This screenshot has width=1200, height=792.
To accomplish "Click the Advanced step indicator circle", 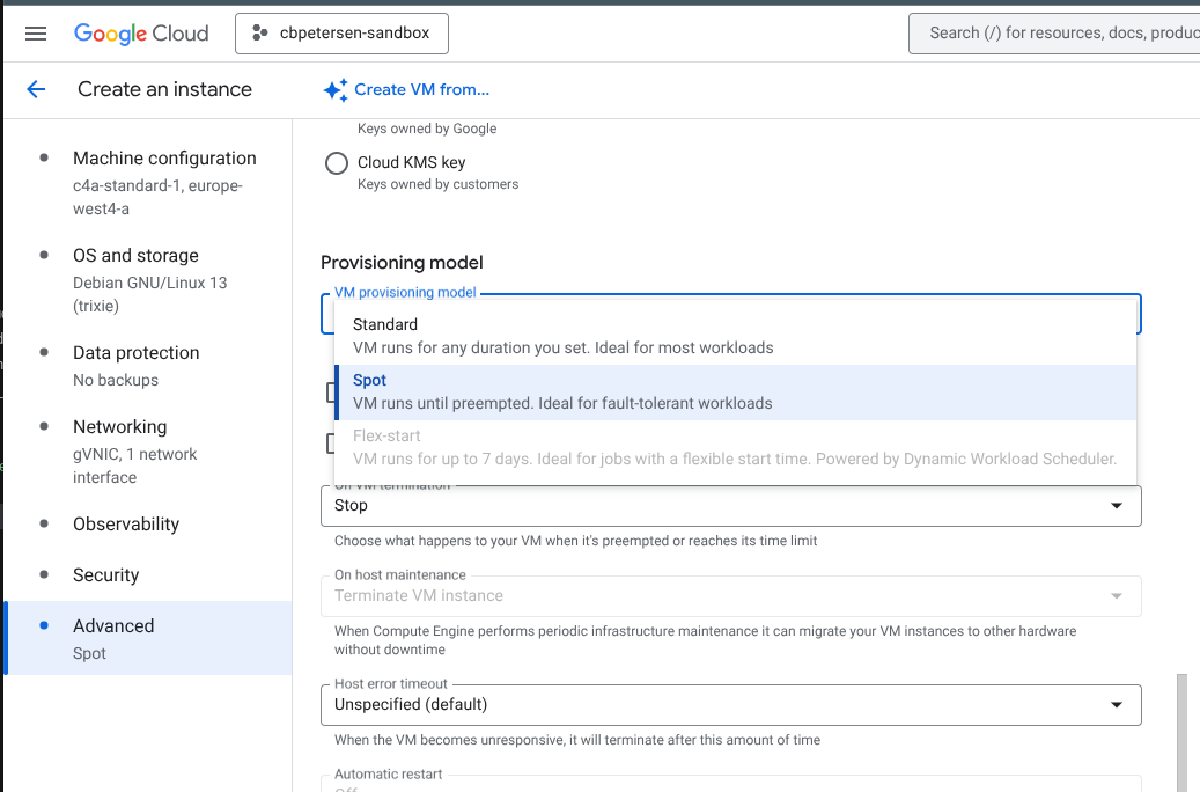I will [x=43, y=626].
